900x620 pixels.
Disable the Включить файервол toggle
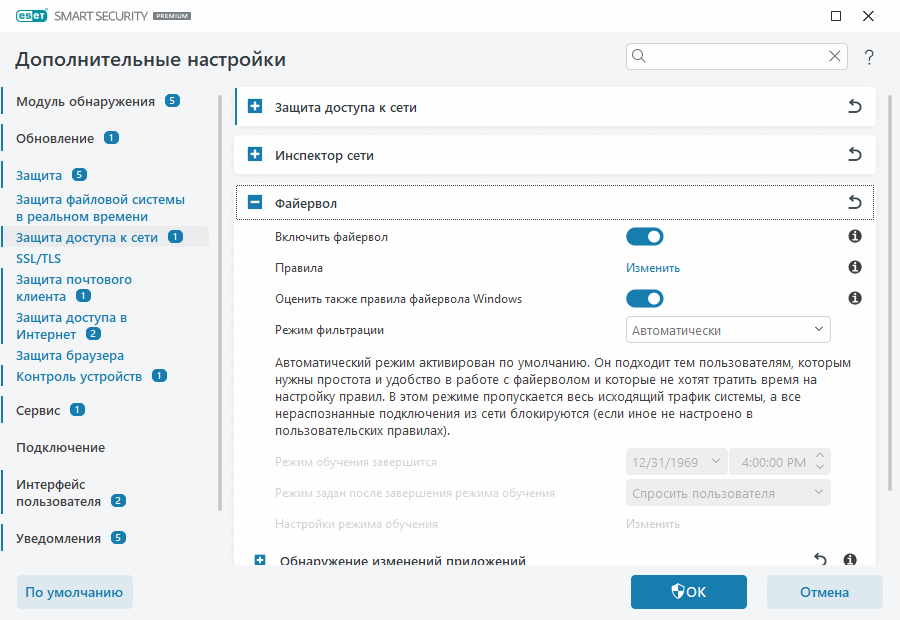[x=645, y=236]
